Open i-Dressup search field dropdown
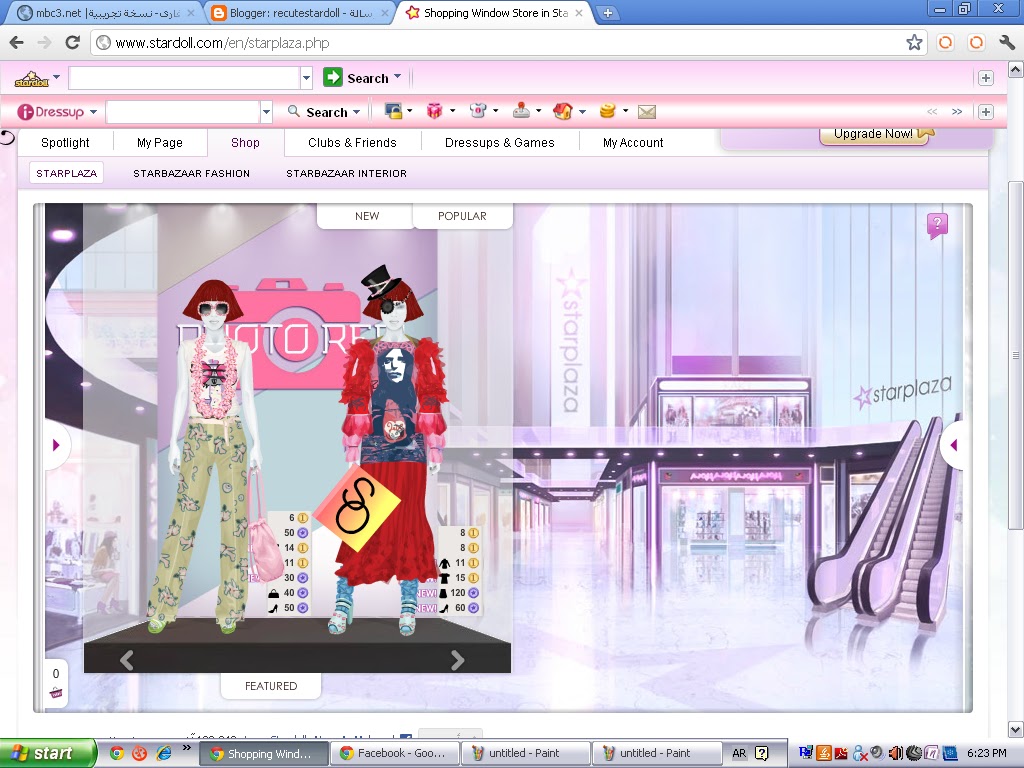1024x768 pixels. click(266, 112)
